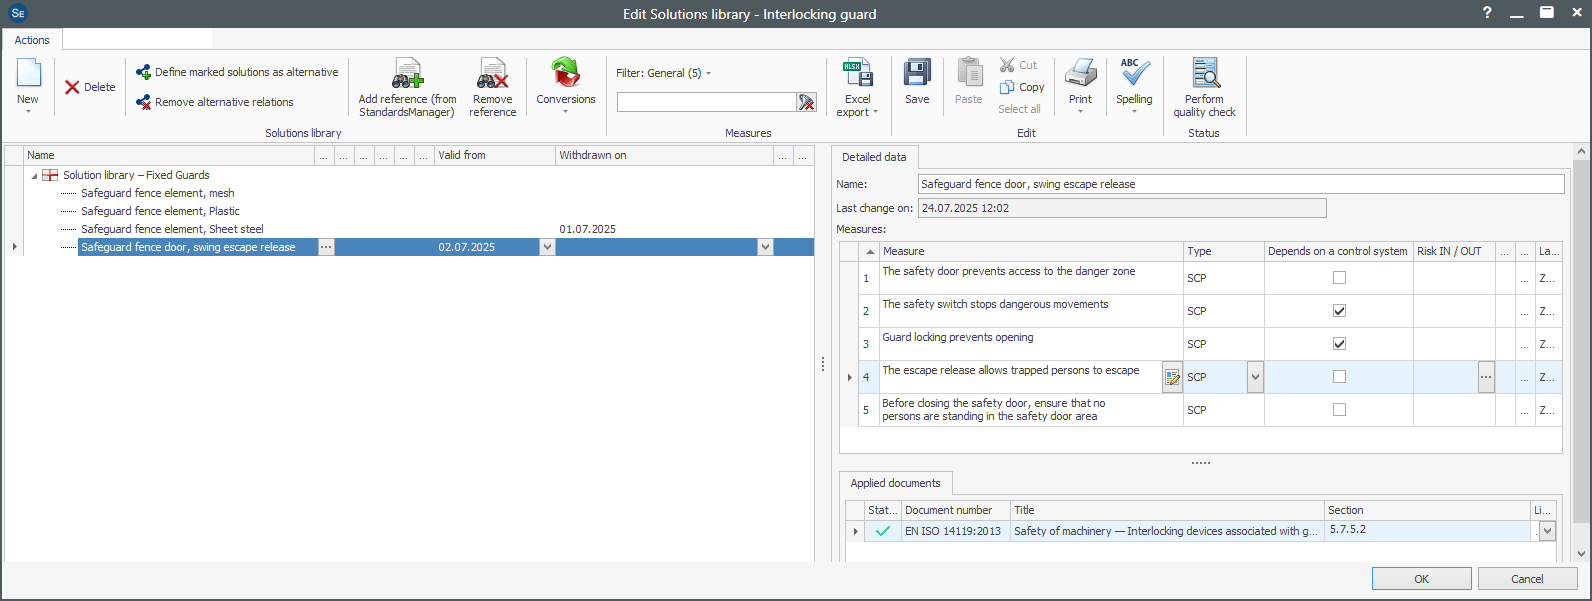Open the Valid from date dropdown
Image resolution: width=1592 pixels, height=601 pixels.
coord(547,247)
